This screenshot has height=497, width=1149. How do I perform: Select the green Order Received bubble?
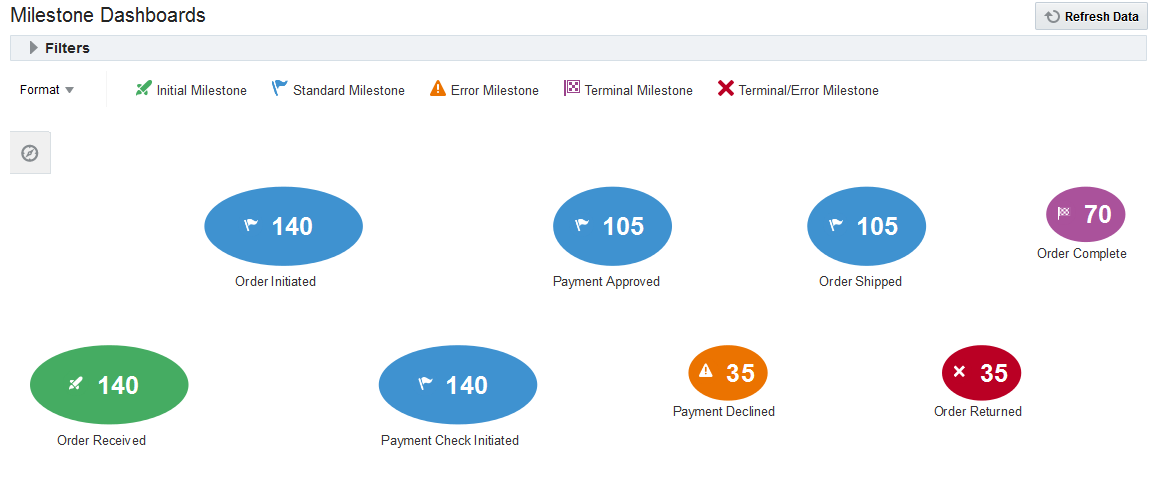109,385
